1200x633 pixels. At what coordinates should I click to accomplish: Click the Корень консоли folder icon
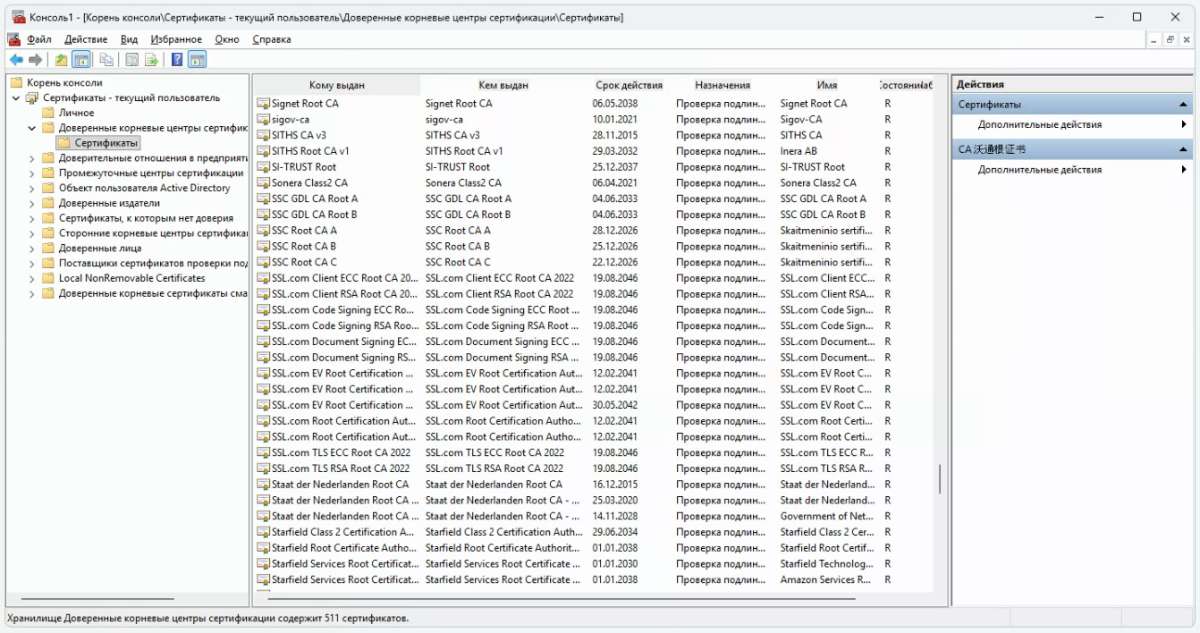(x=17, y=83)
